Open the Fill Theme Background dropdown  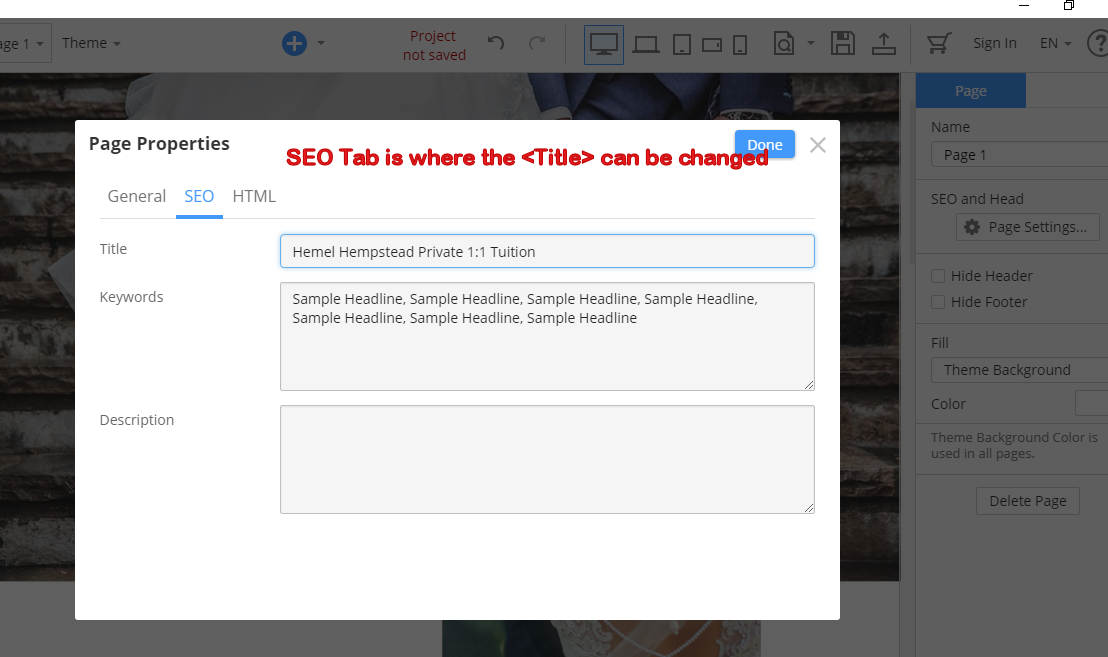pyautogui.click(x=1020, y=370)
